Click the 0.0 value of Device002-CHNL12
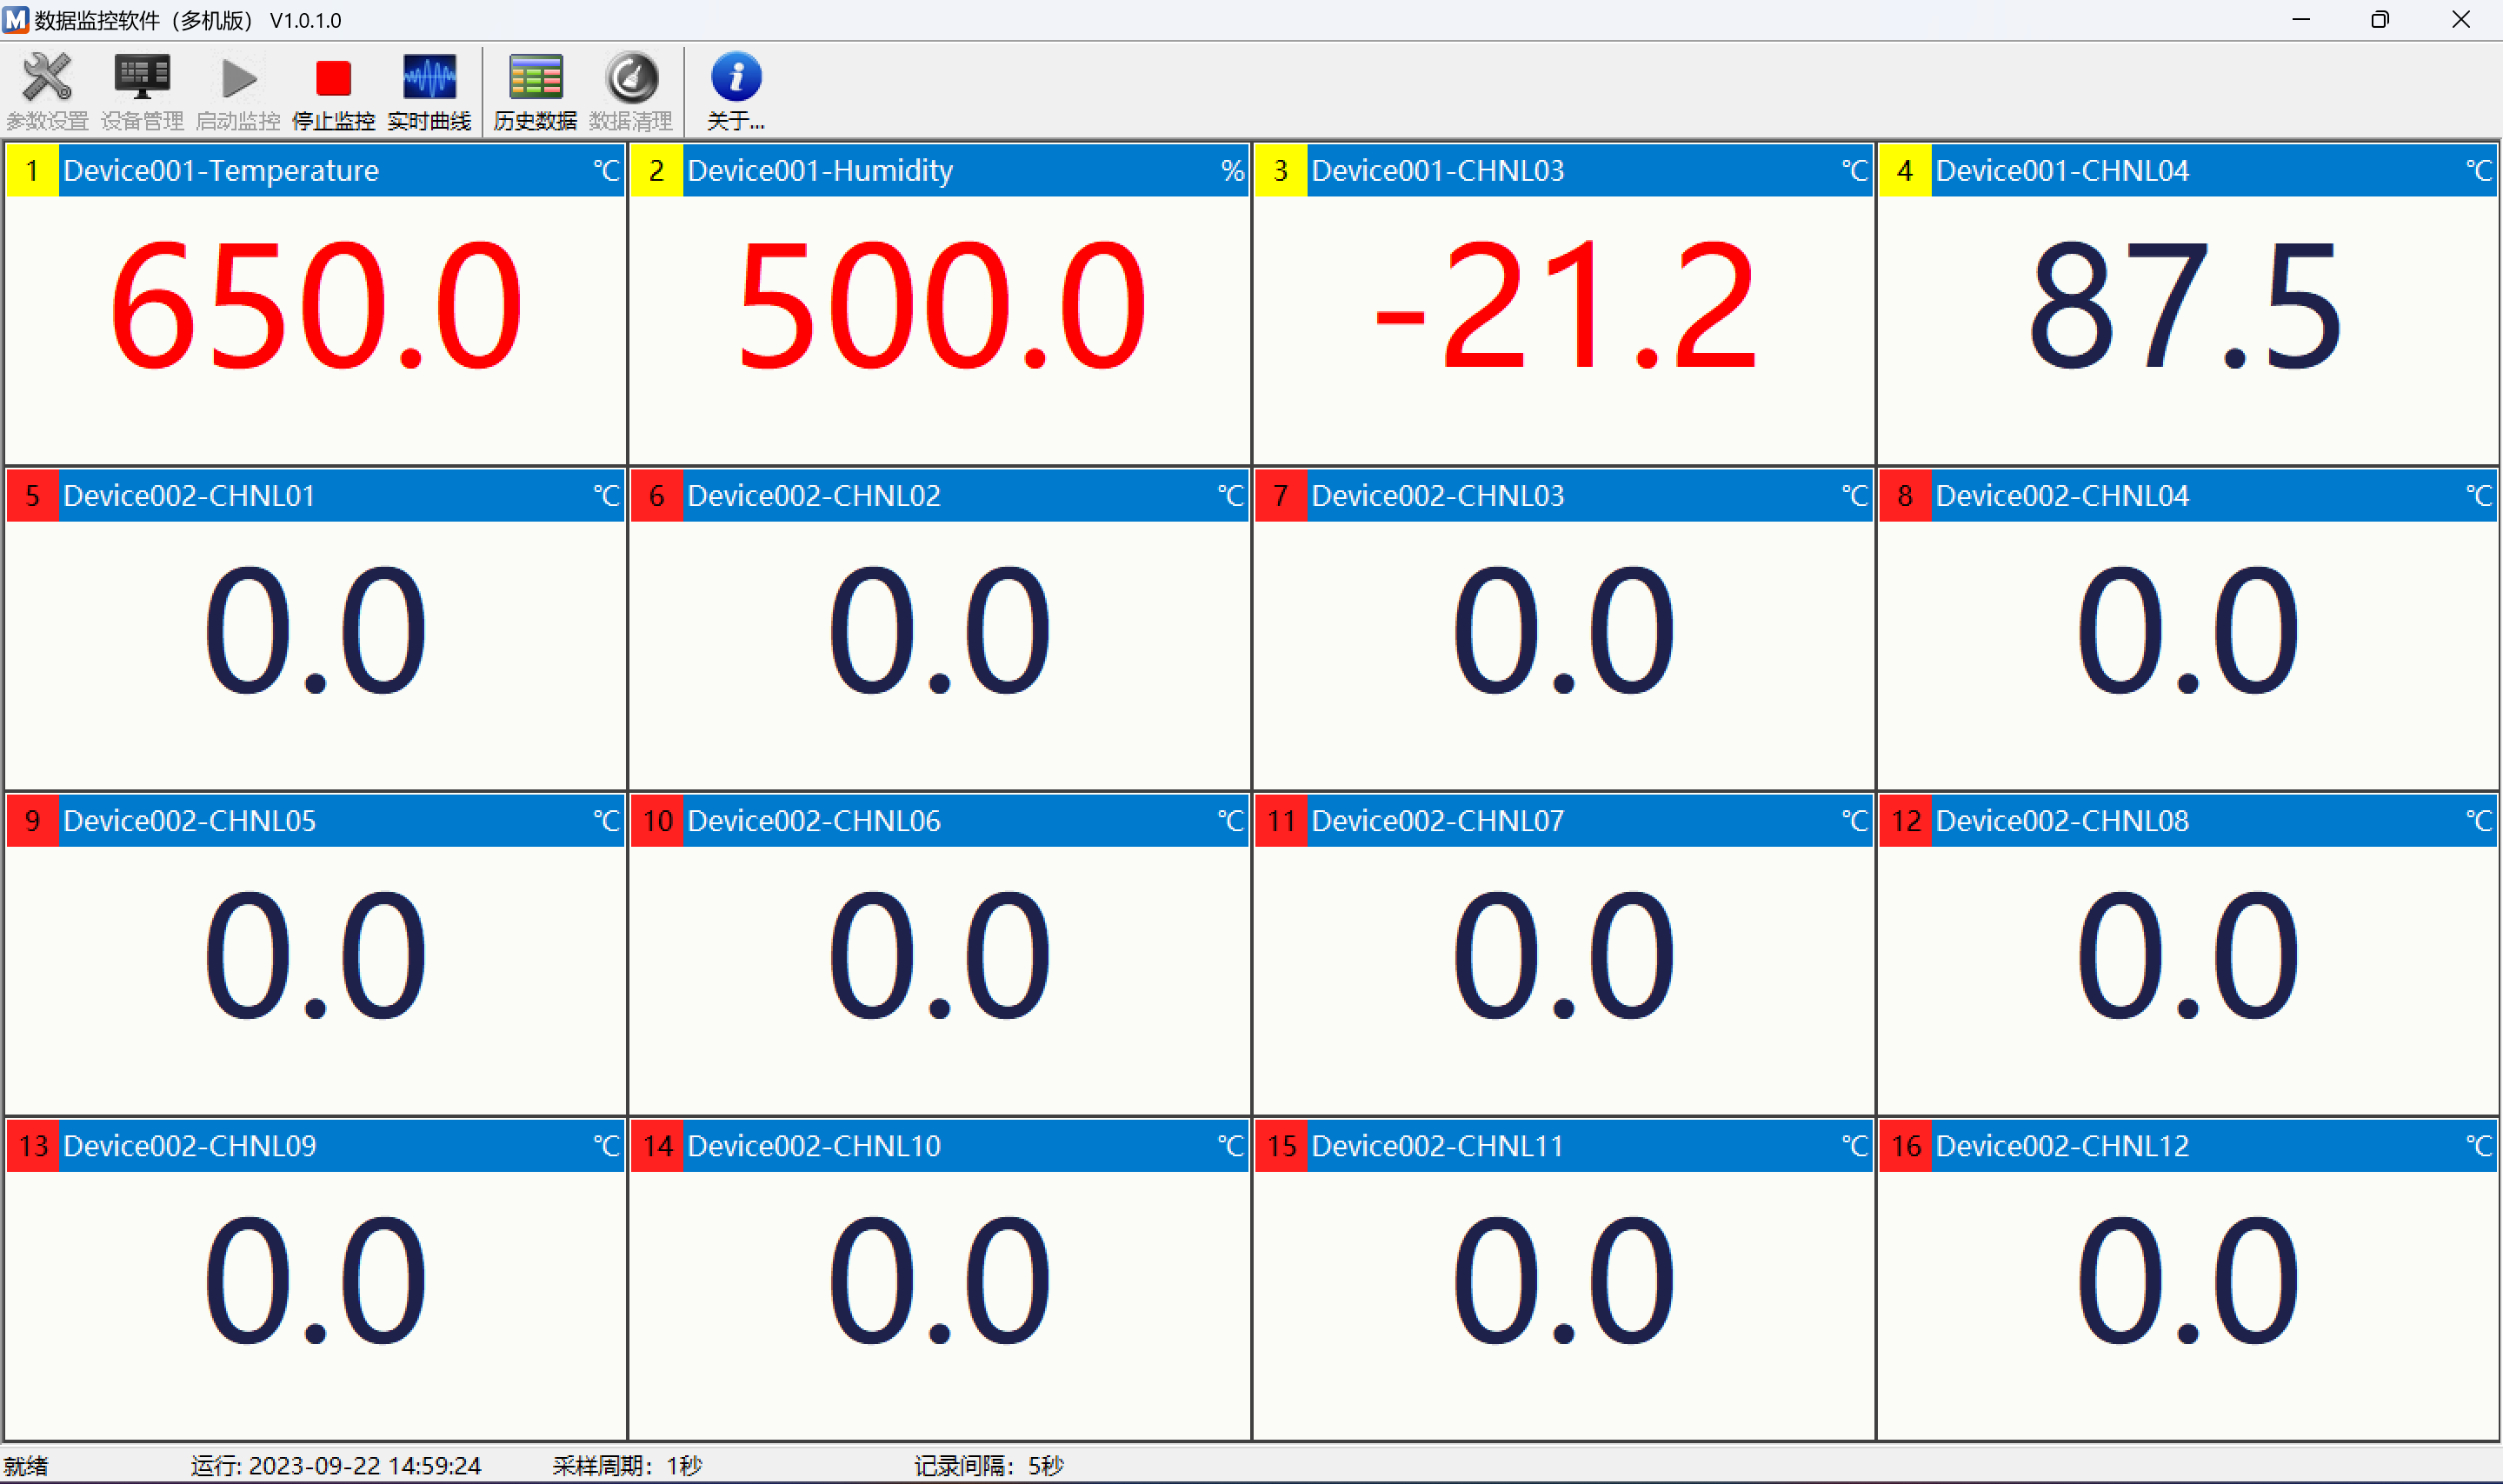This screenshot has width=2503, height=1484. (2188, 1280)
